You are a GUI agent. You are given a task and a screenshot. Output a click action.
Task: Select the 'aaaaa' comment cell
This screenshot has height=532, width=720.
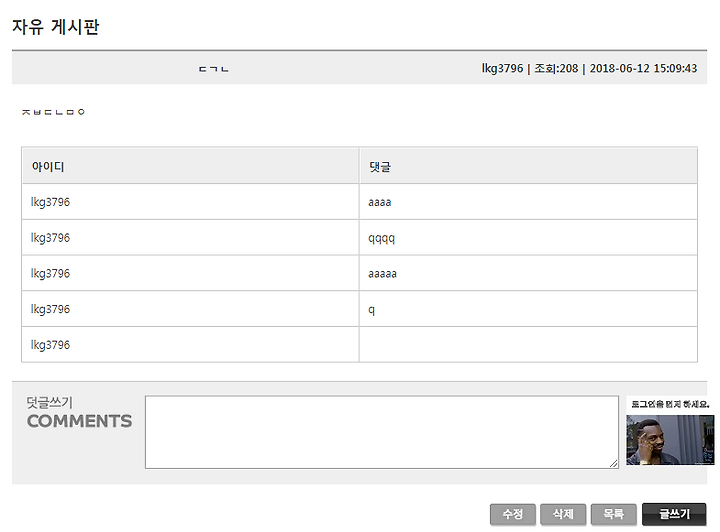529,274
